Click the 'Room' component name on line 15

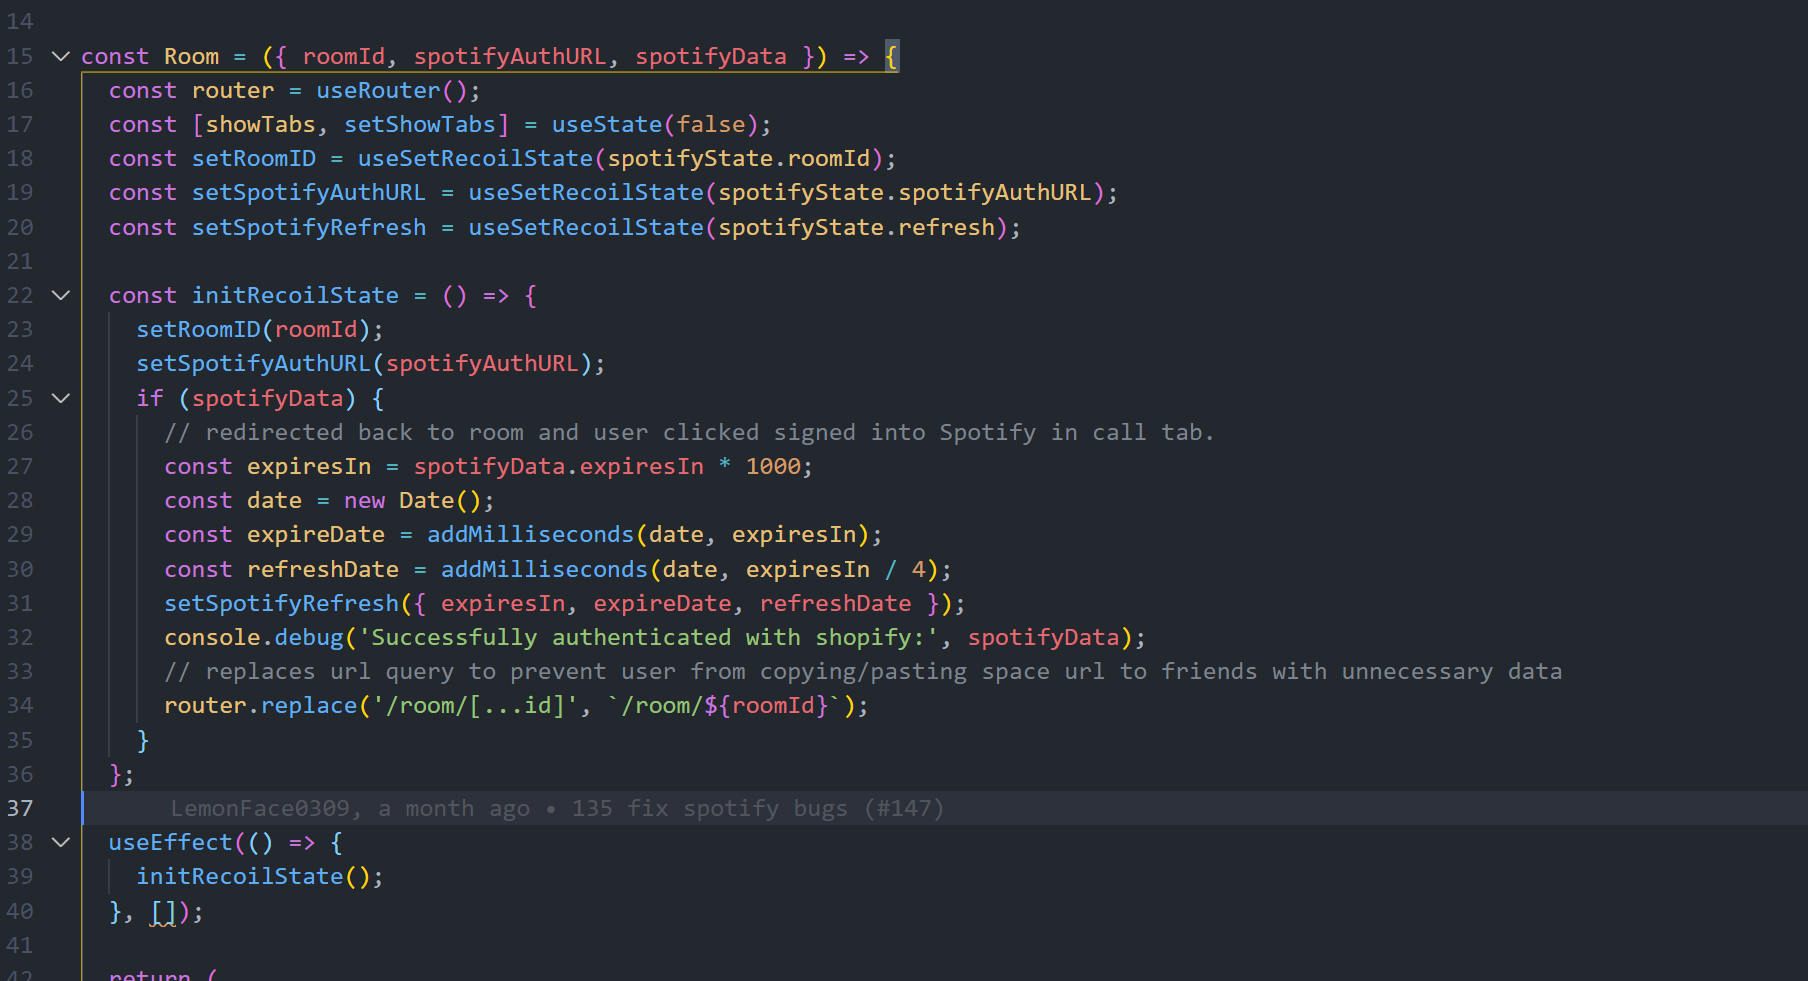click(191, 56)
